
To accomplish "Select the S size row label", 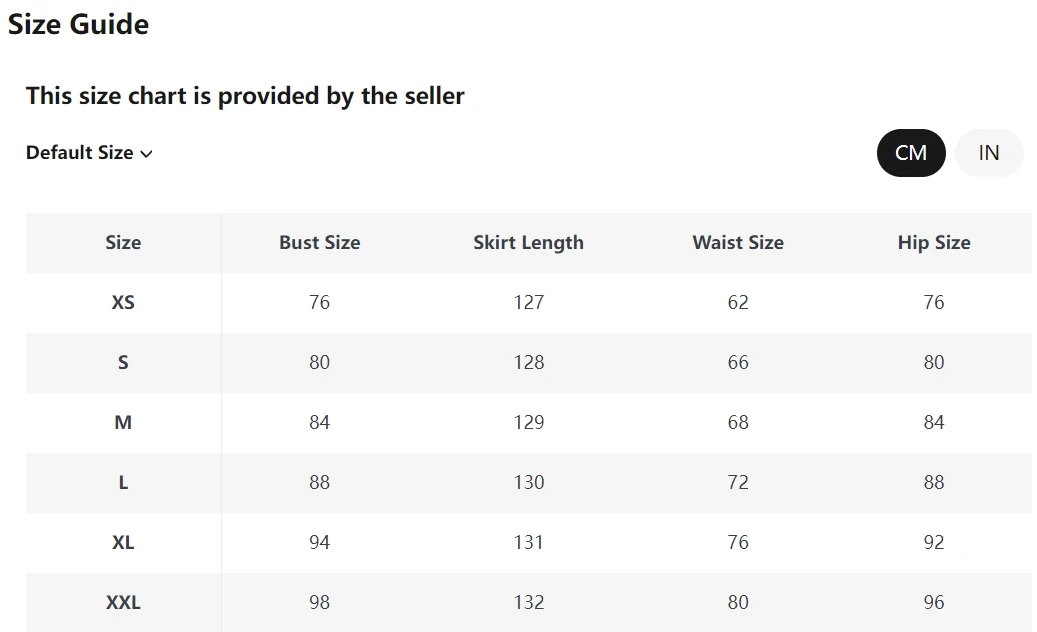I will pyautogui.click(x=123, y=363).
